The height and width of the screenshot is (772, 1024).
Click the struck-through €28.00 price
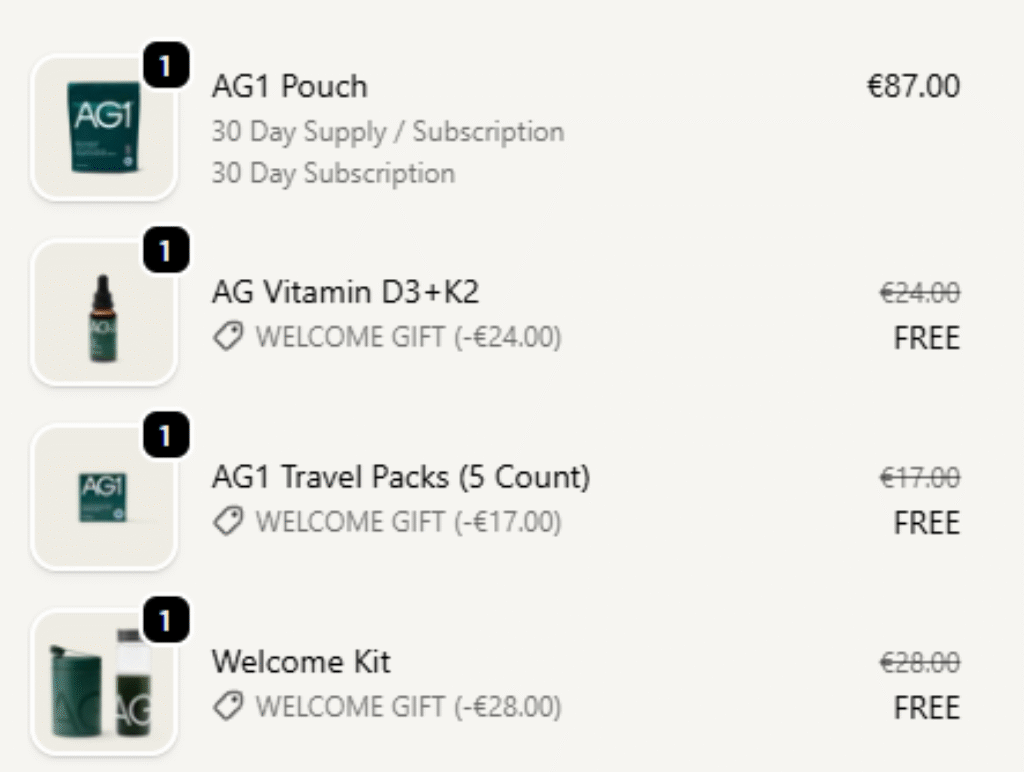[920, 663]
